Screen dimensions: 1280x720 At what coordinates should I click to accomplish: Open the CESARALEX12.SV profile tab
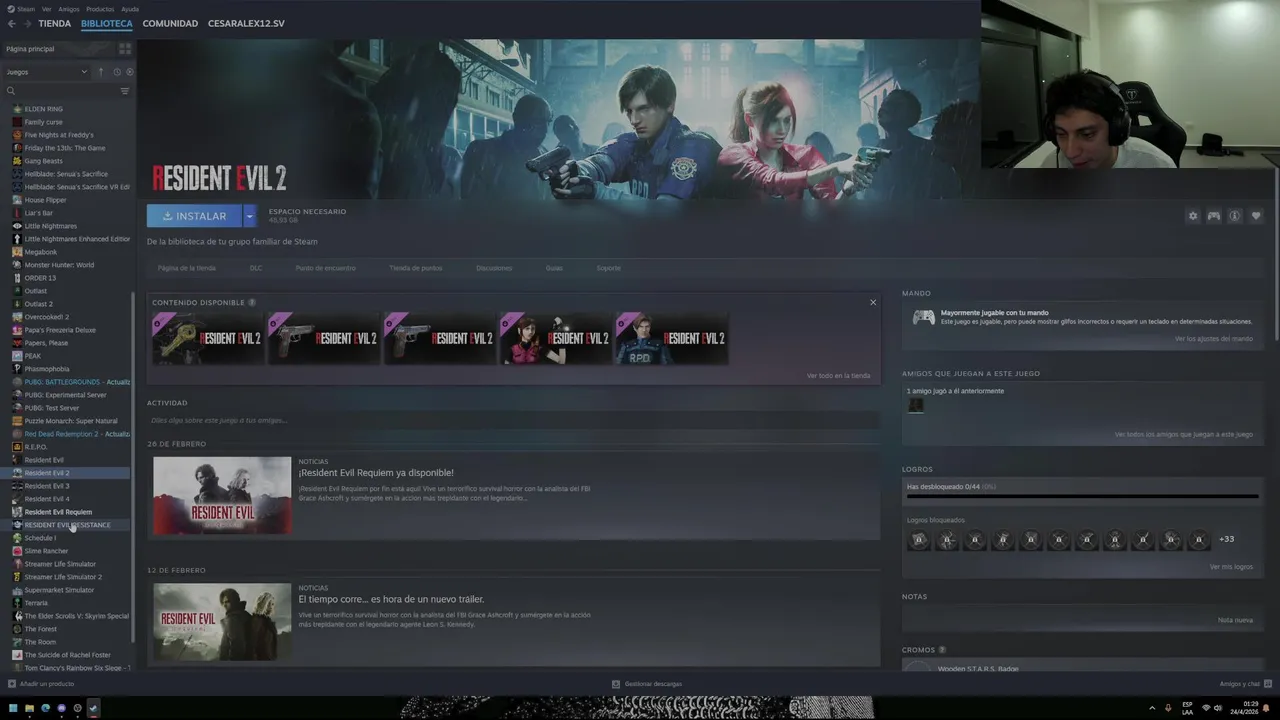[x=246, y=23]
